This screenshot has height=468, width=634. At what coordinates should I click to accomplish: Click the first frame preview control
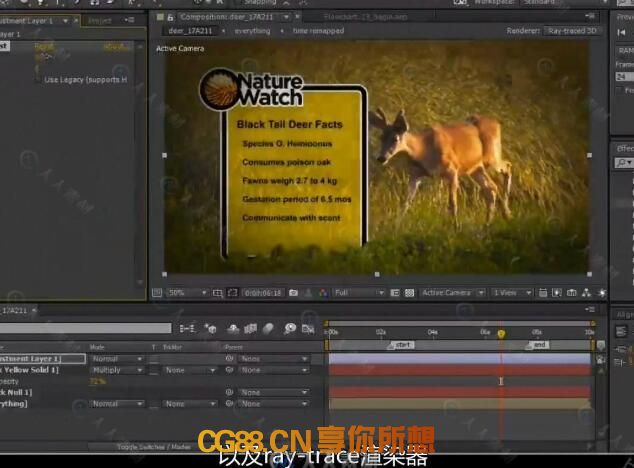click(x=622, y=32)
